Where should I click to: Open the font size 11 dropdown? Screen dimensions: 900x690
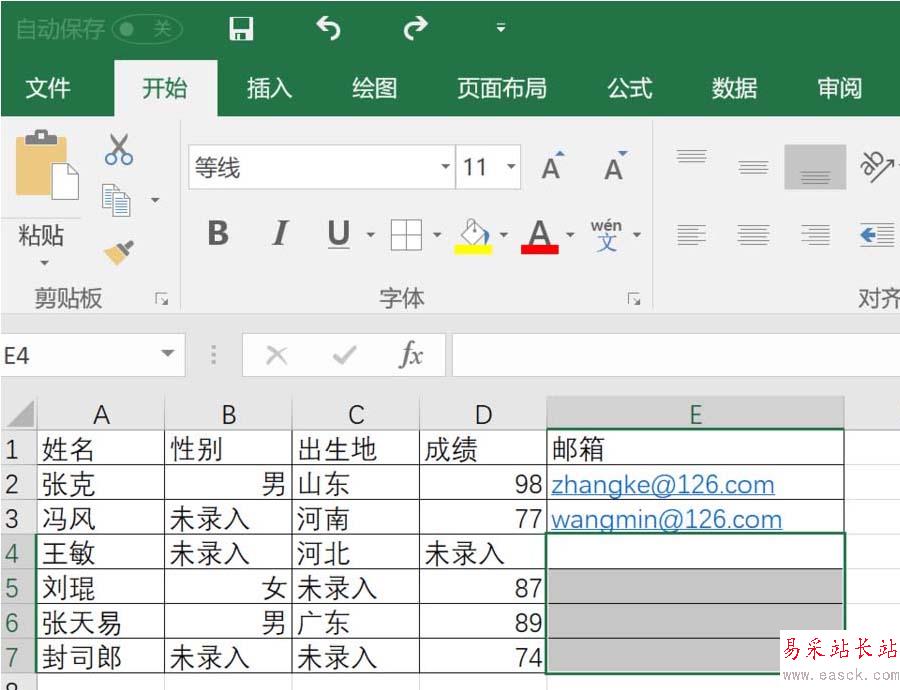tap(511, 166)
